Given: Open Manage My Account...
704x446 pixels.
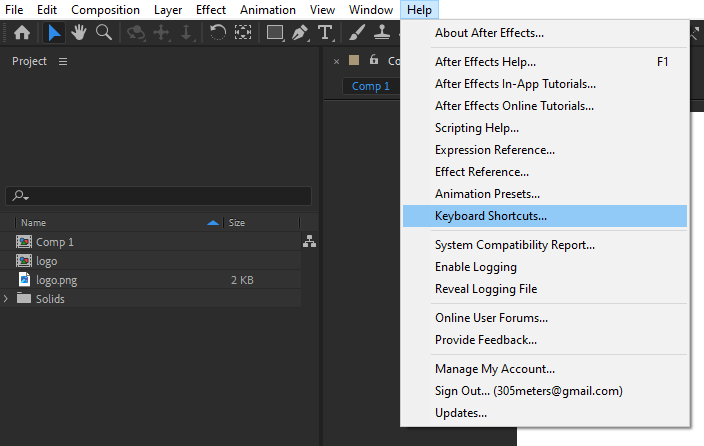Looking at the screenshot, I should coord(545,369).
